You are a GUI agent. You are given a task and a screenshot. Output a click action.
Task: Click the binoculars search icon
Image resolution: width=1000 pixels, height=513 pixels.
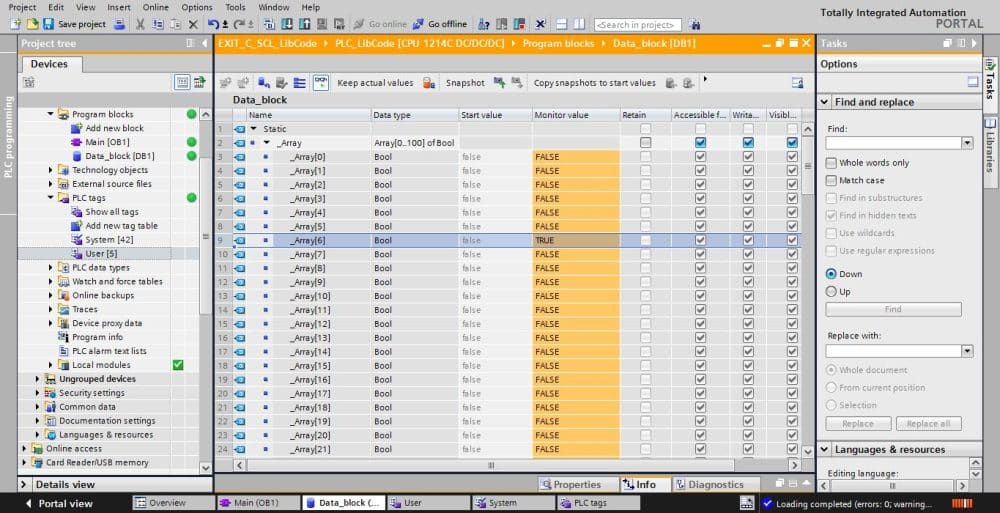tap(695, 25)
